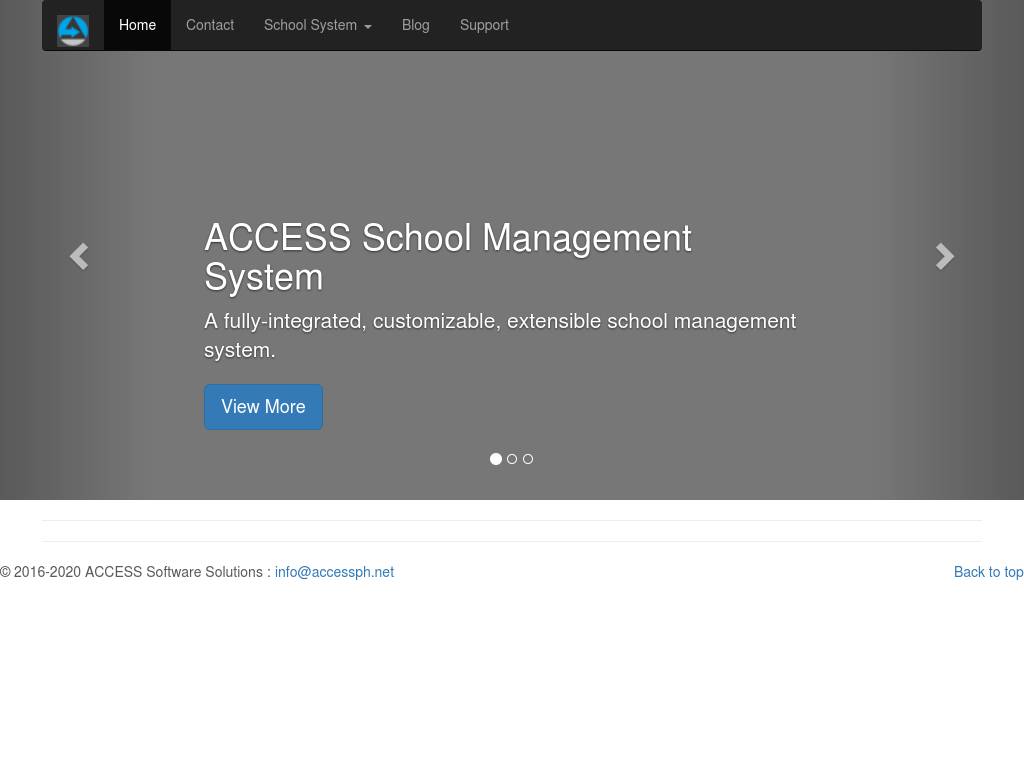Open the info@accessph.net email link
Viewport: 1024px width, 768px height.
[x=334, y=572]
